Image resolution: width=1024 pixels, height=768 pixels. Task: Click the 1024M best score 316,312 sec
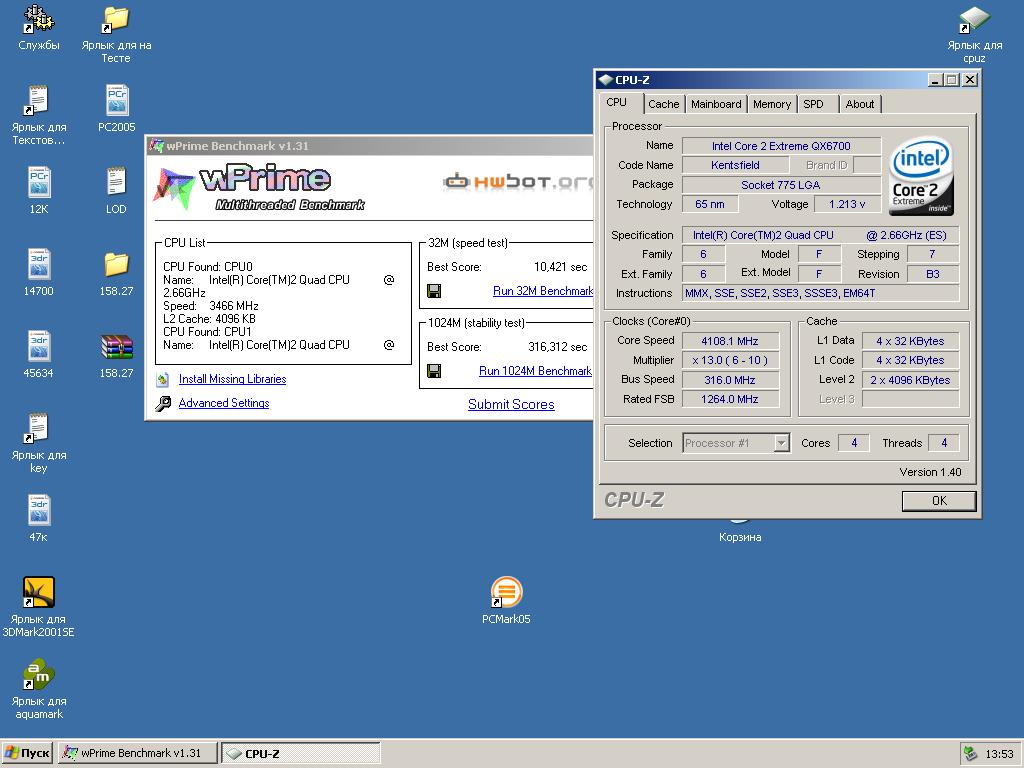(x=557, y=347)
